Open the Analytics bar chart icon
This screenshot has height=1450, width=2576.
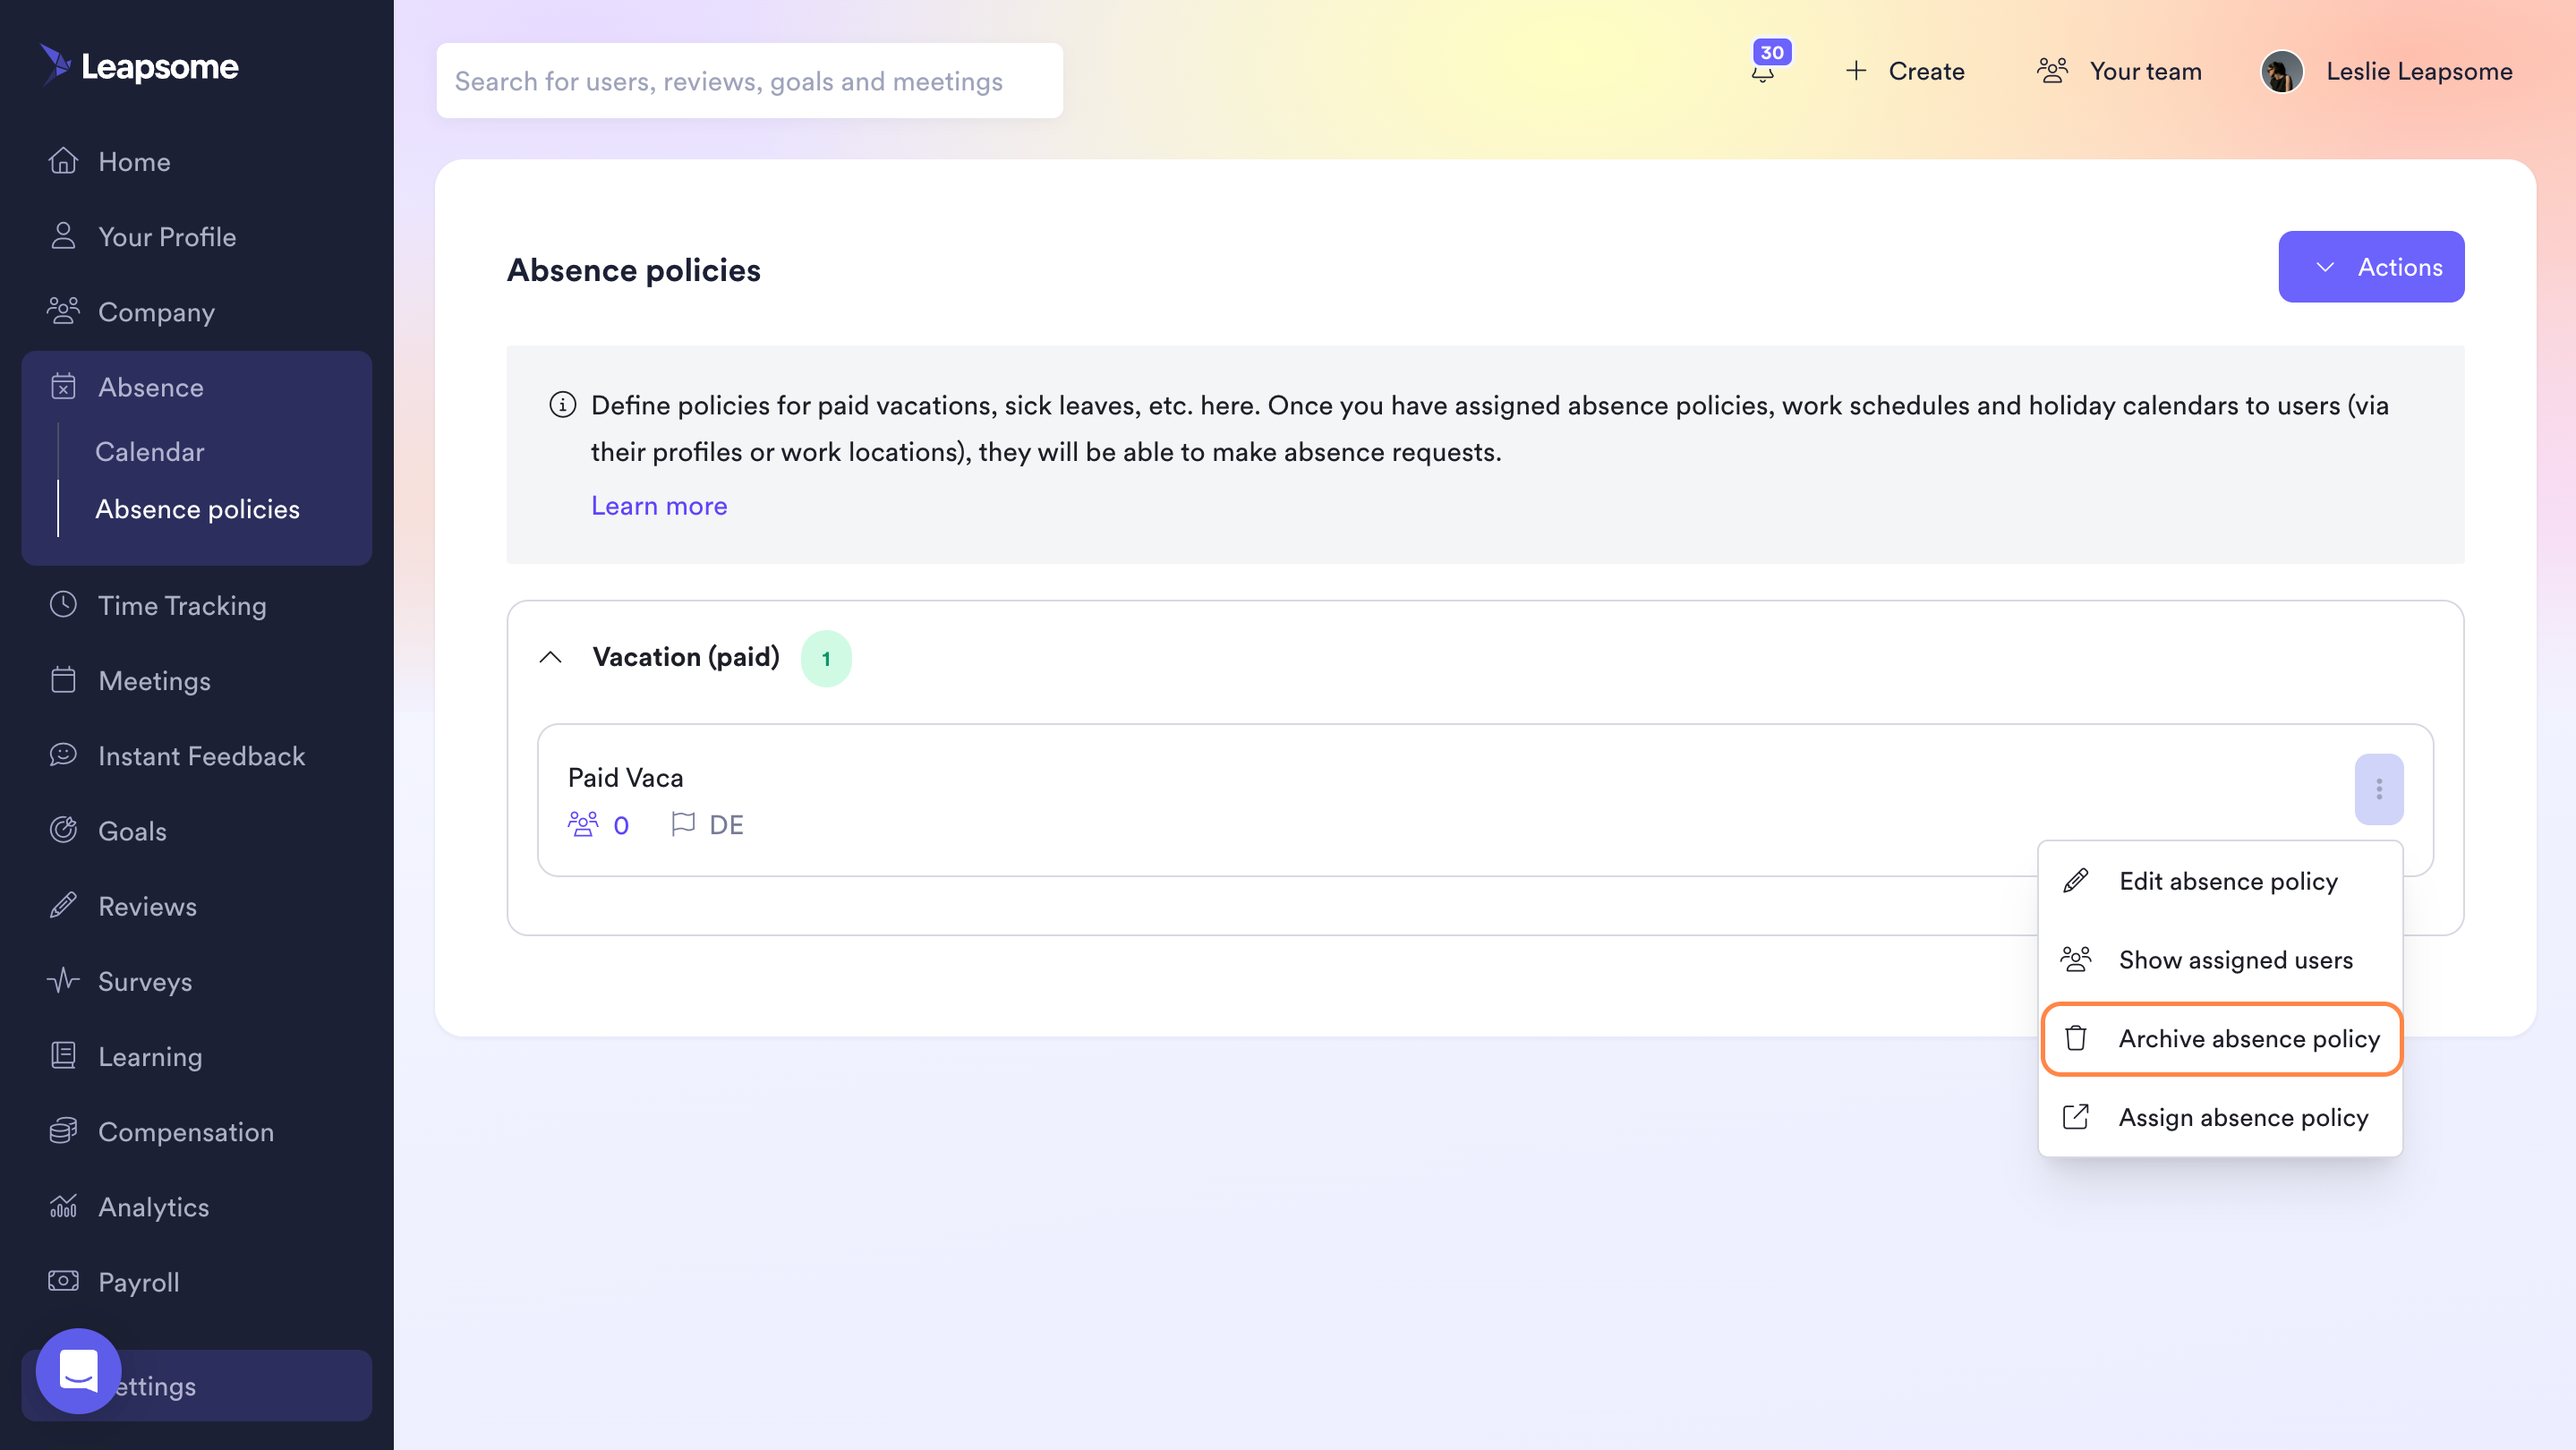[63, 1206]
